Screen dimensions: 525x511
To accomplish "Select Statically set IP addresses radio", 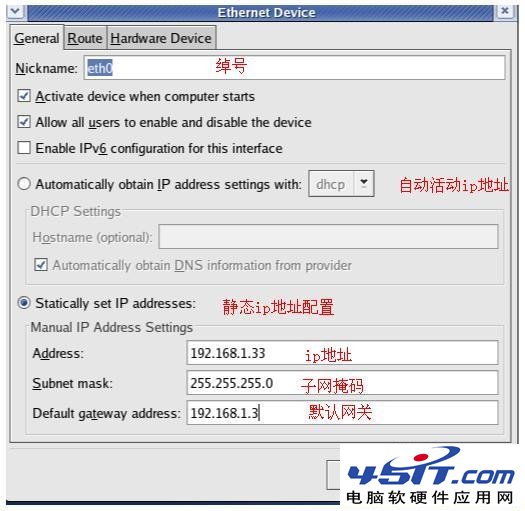I will click(24, 303).
